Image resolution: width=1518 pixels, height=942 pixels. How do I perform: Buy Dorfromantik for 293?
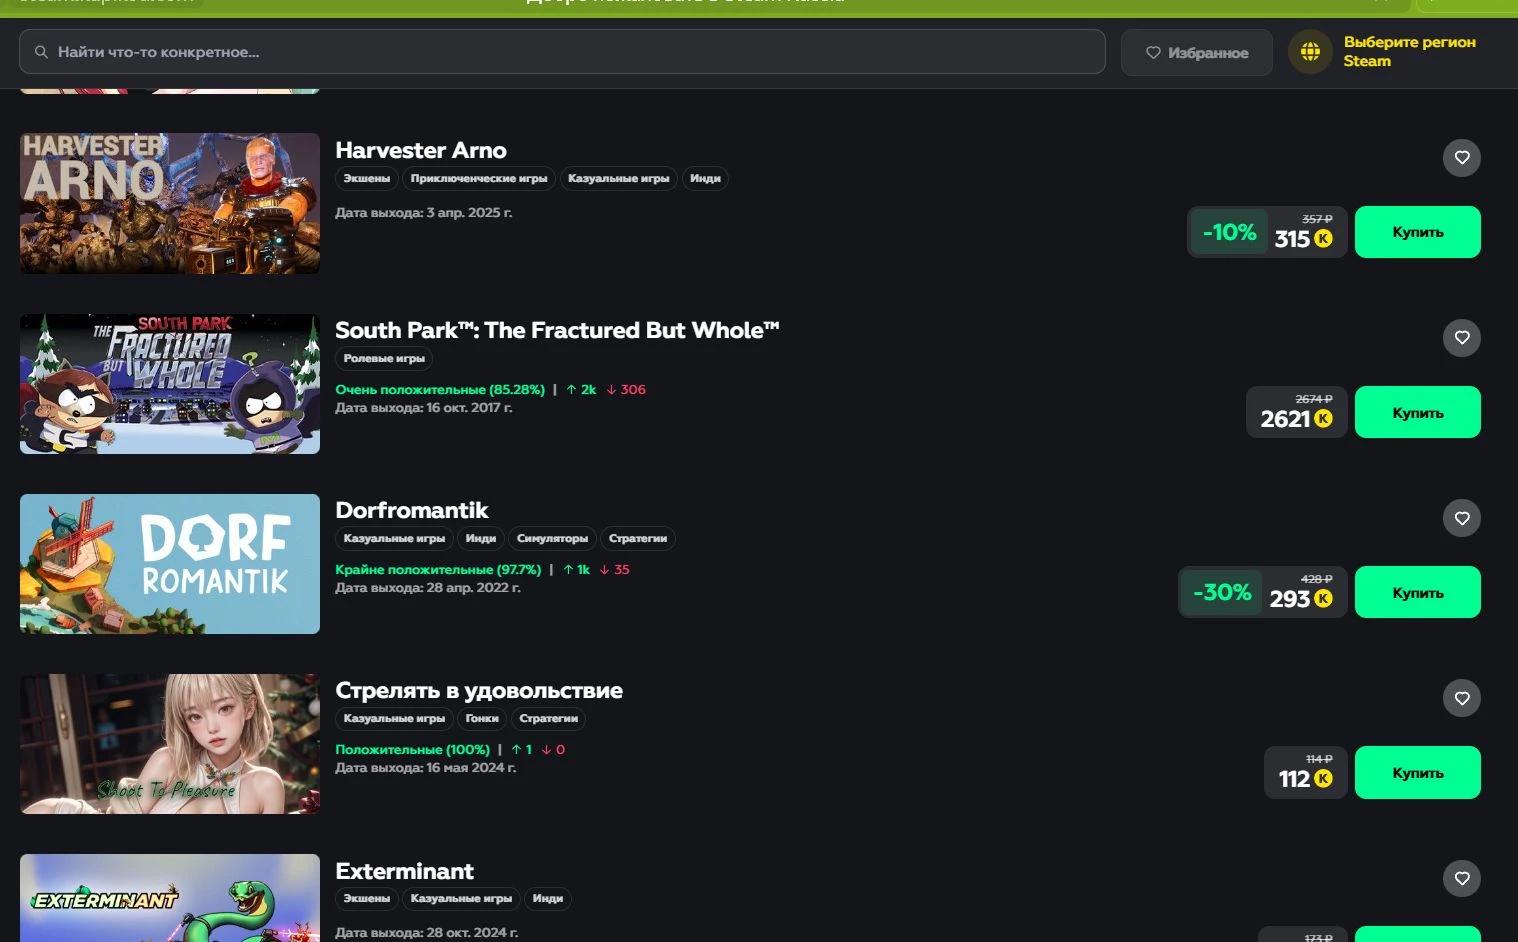pos(1417,592)
